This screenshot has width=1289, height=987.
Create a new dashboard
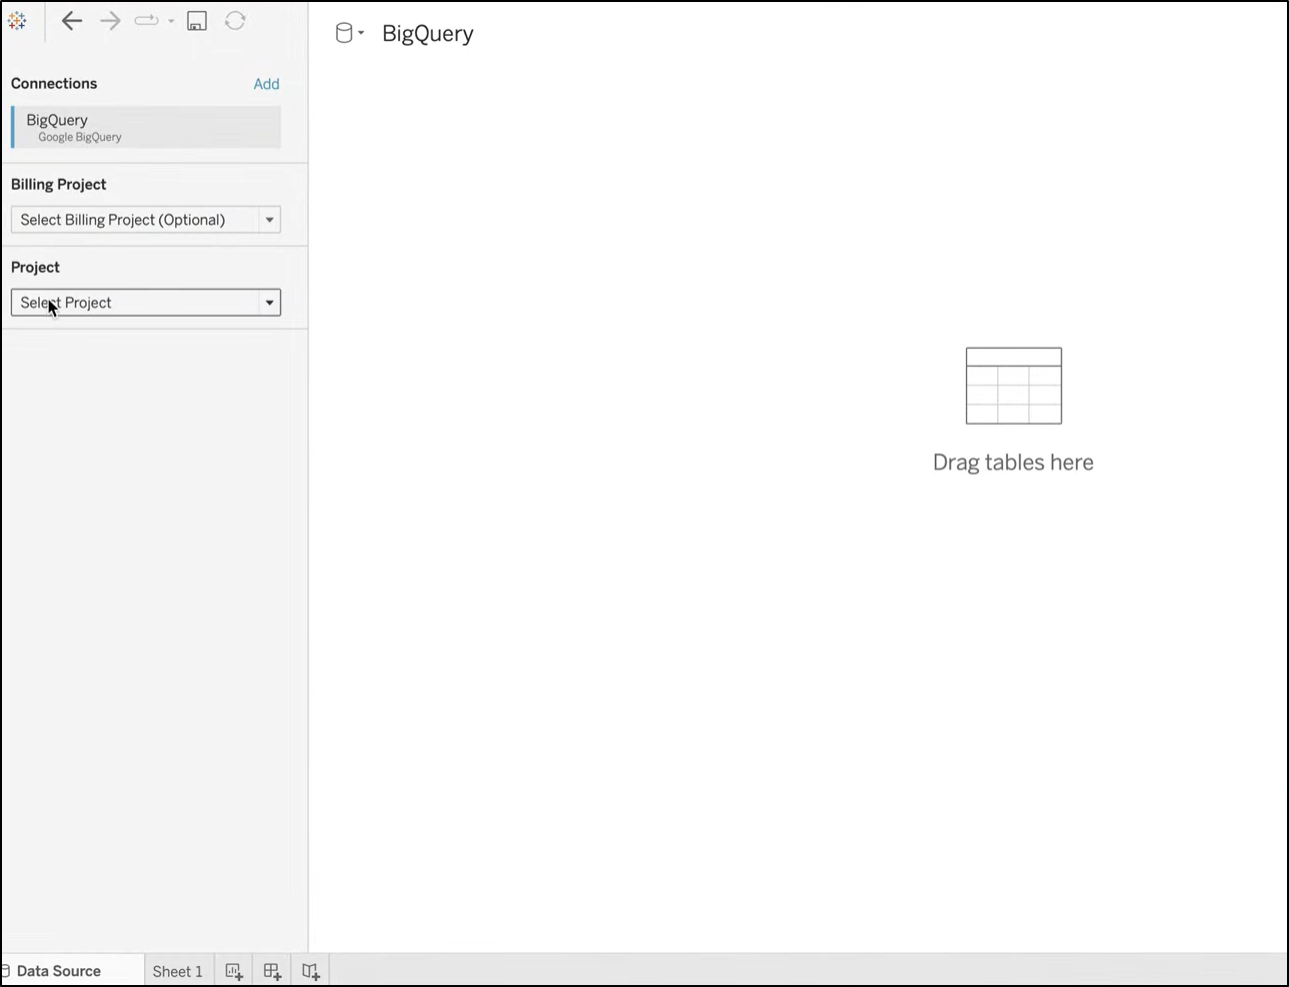coord(272,971)
